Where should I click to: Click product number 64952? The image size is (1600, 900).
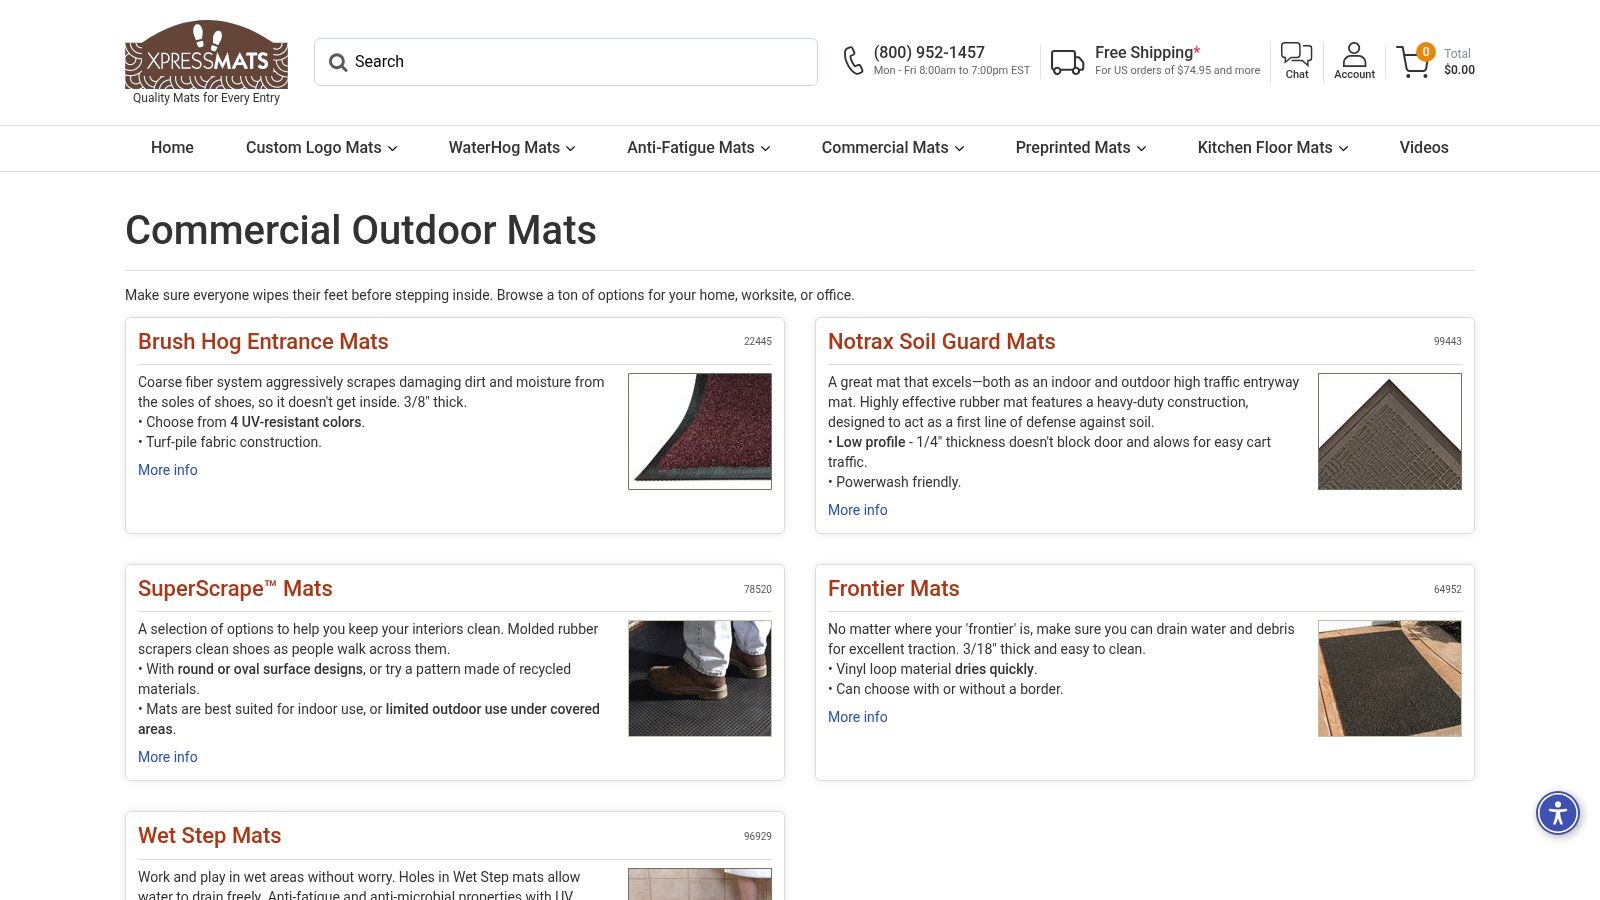[x=1448, y=590]
